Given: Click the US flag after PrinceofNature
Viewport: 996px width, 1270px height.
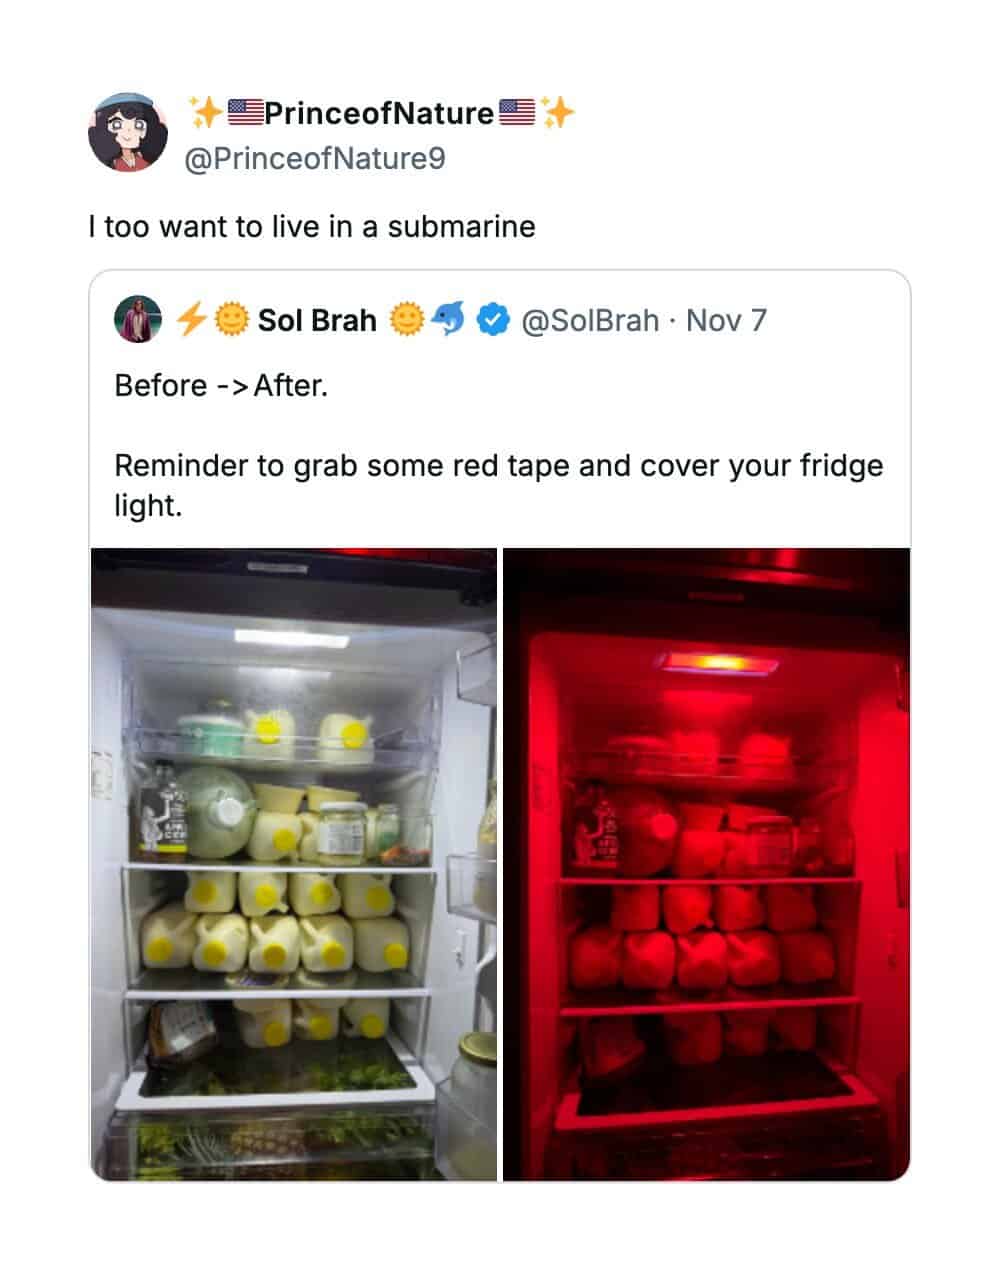Looking at the screenshot, I should (516, 113).
